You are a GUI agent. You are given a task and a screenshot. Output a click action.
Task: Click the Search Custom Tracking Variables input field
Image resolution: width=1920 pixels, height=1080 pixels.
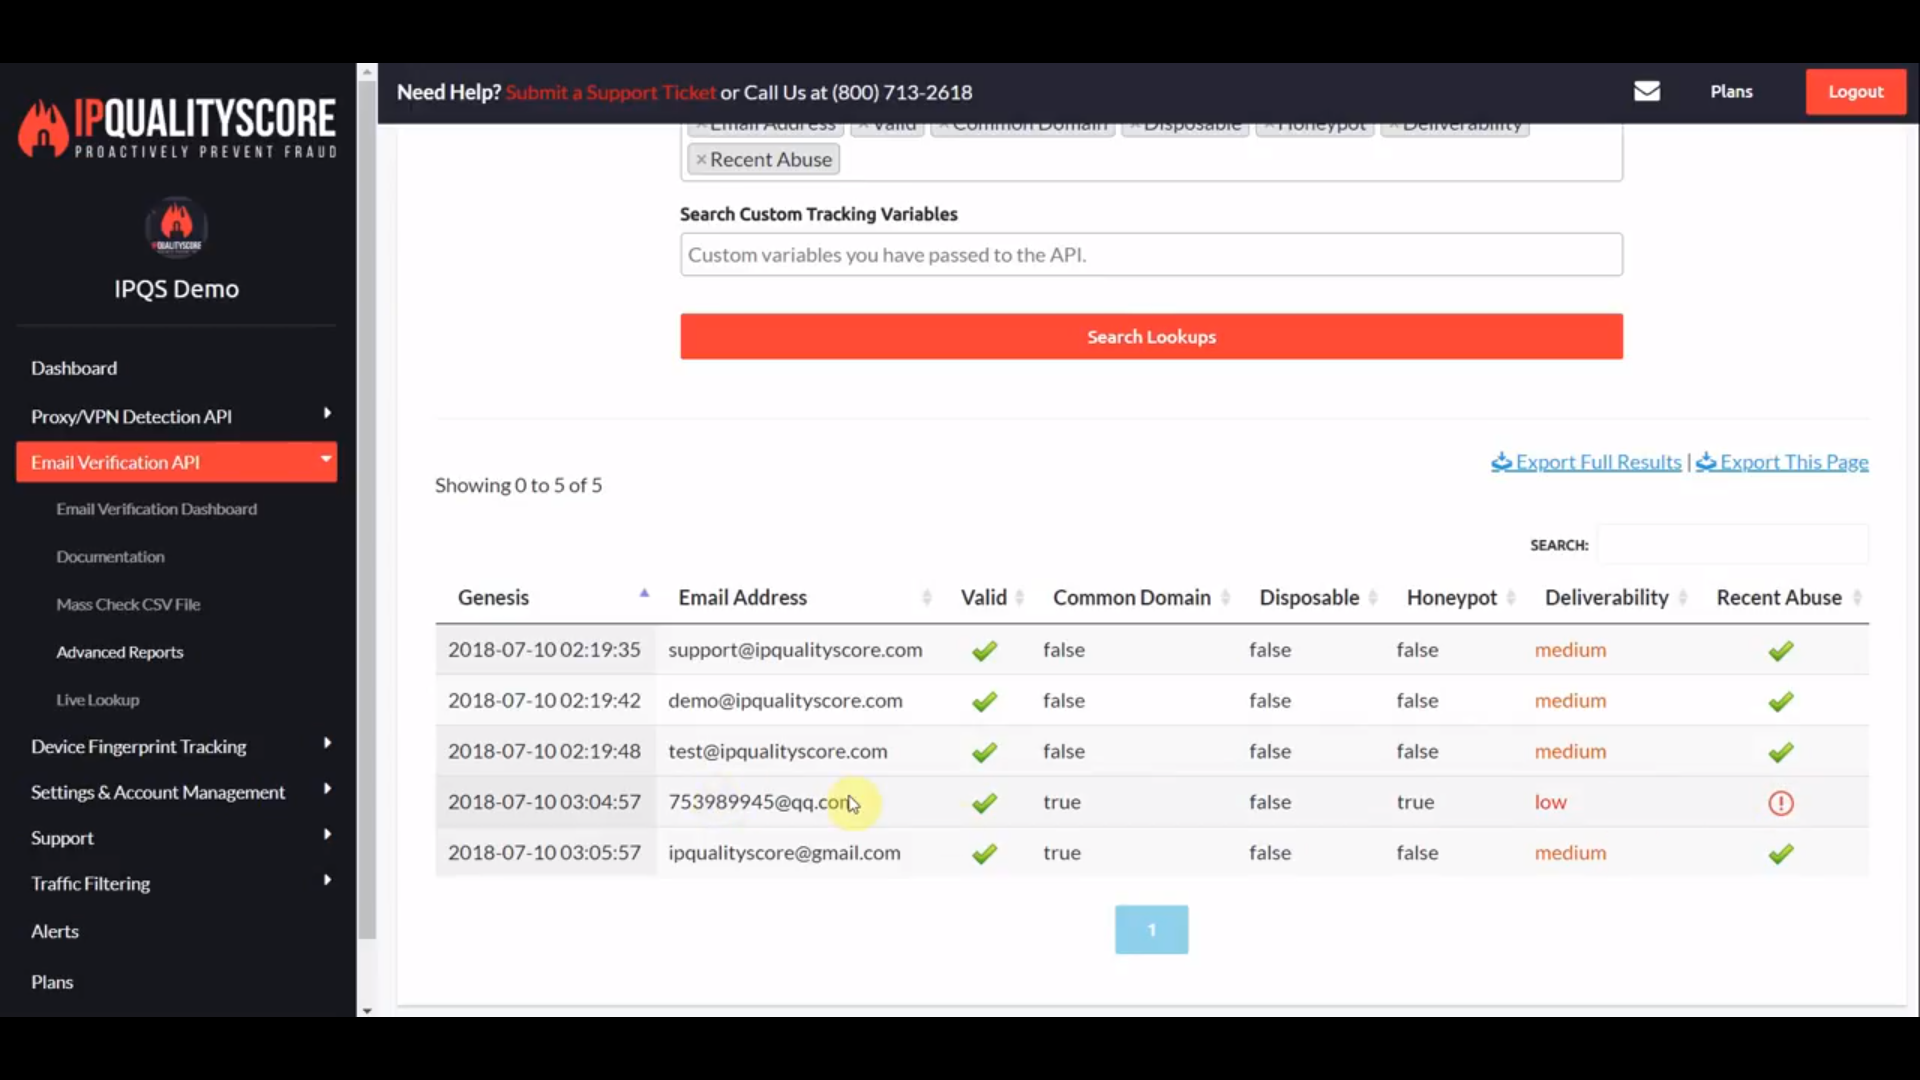point(1151,253)
